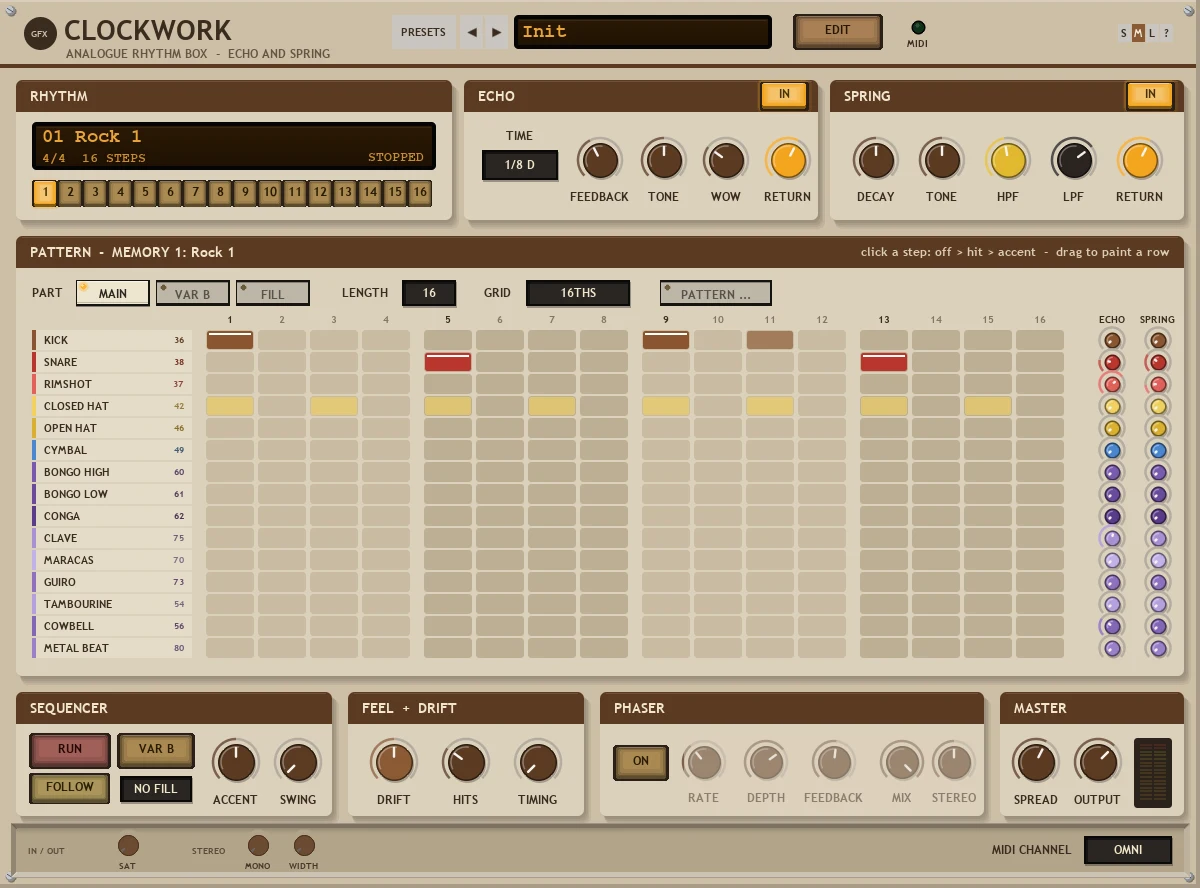Select the VAR B part tab

[x=193, y=293]
